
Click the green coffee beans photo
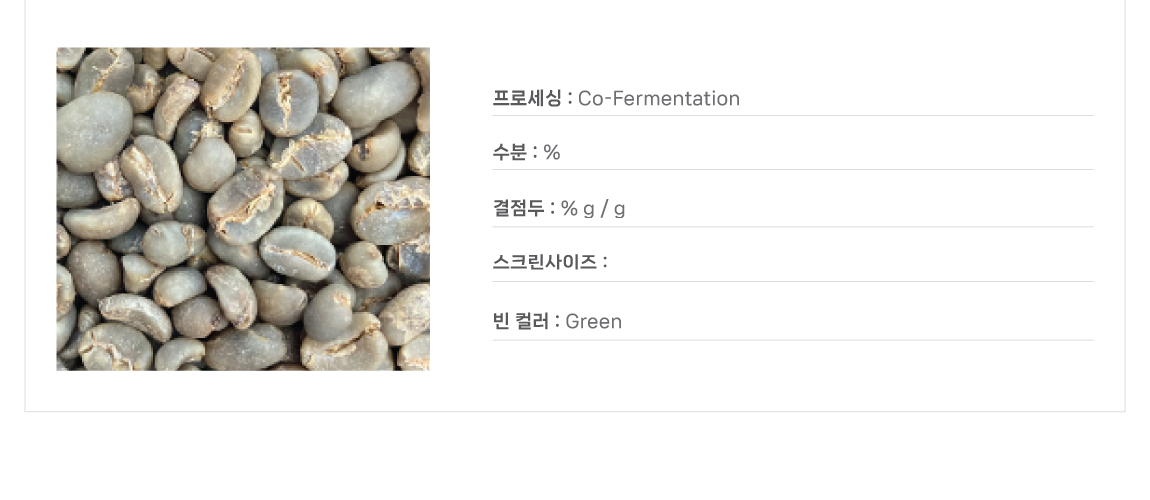[243, 209]
